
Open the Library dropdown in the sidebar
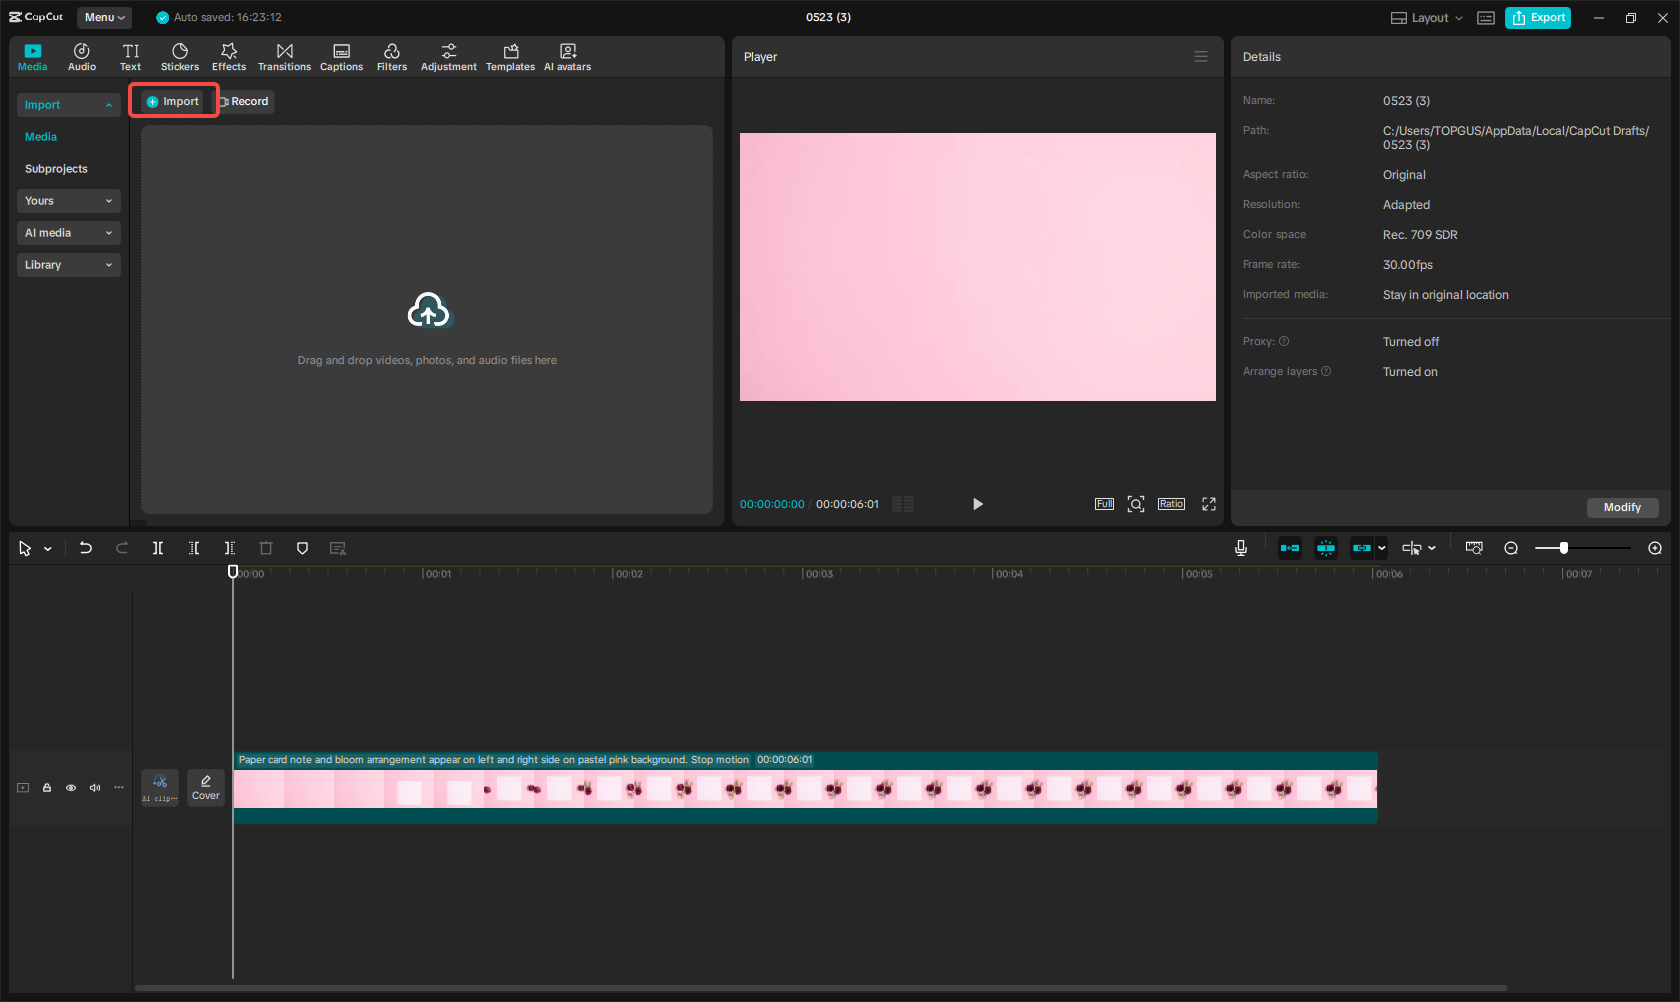pos(68,264)
